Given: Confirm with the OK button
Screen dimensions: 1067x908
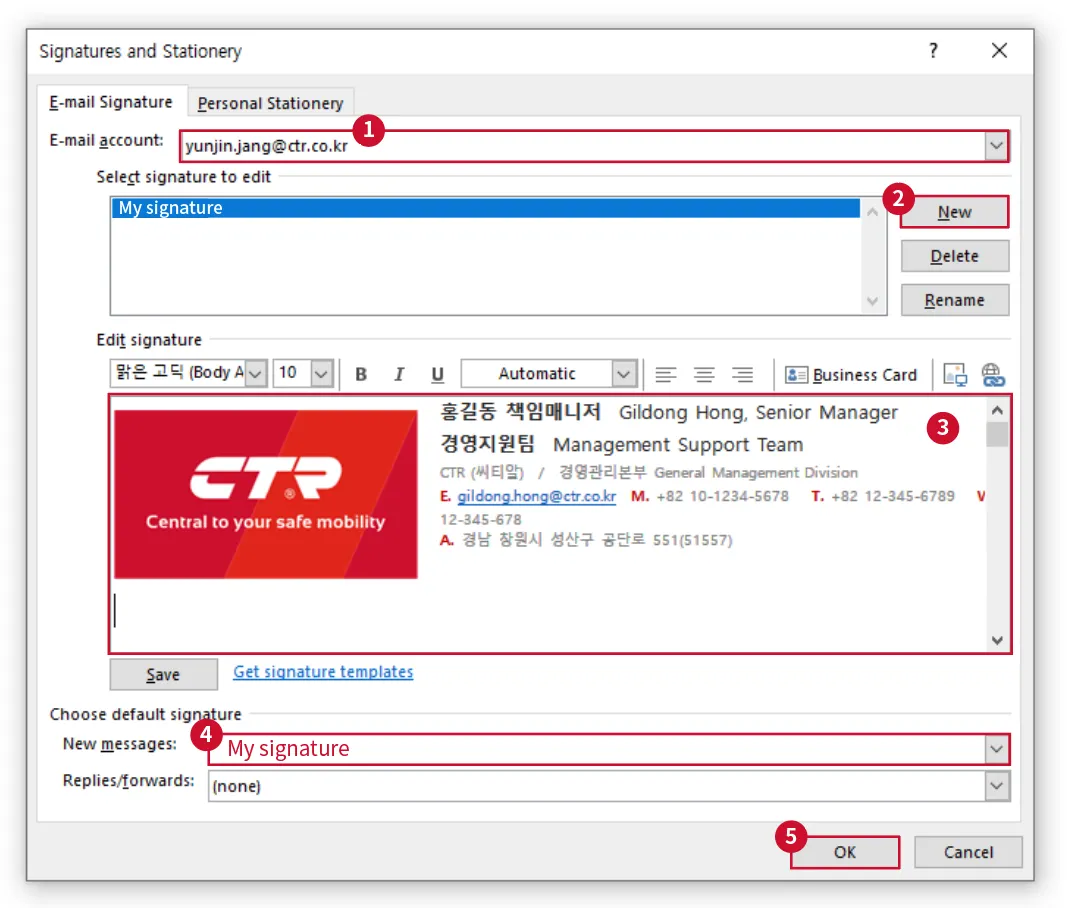Looking at the screenshot, I should (844, 852).
